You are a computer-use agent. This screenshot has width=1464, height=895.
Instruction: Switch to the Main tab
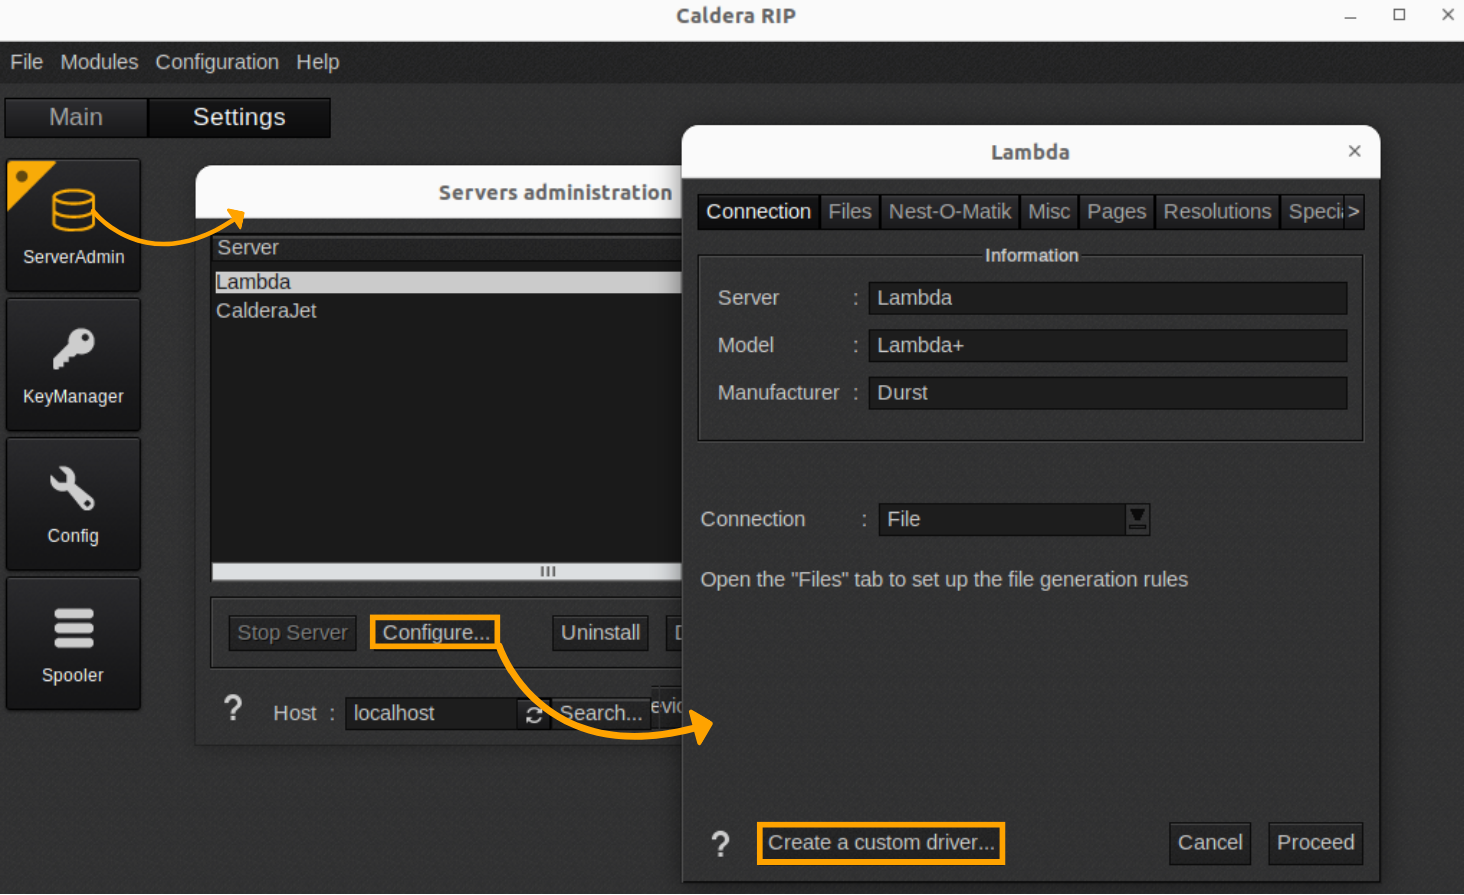pyautogui.click(x=76, y=117)
